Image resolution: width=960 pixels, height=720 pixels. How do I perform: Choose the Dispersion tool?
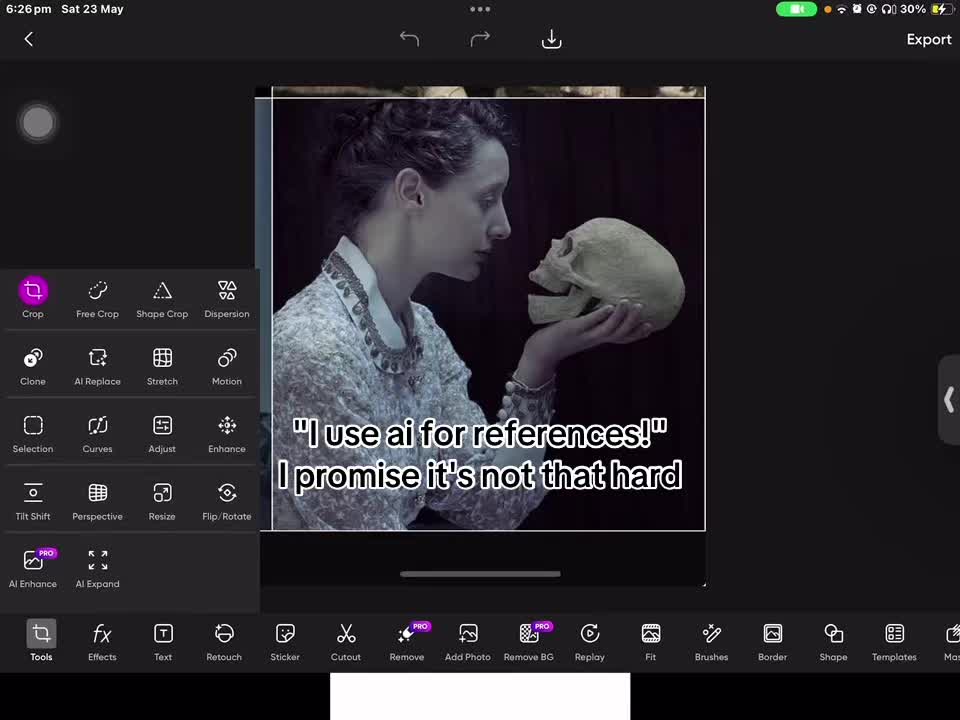(x=227, y=299)
